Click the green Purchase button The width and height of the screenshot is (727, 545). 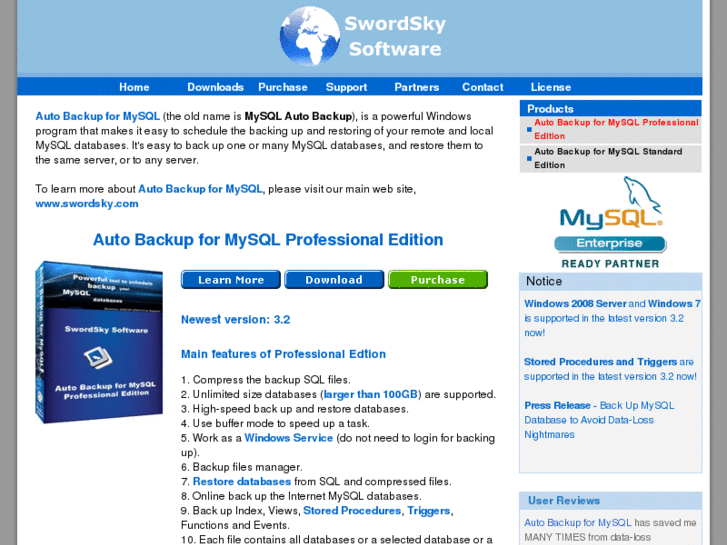(438, 280)
